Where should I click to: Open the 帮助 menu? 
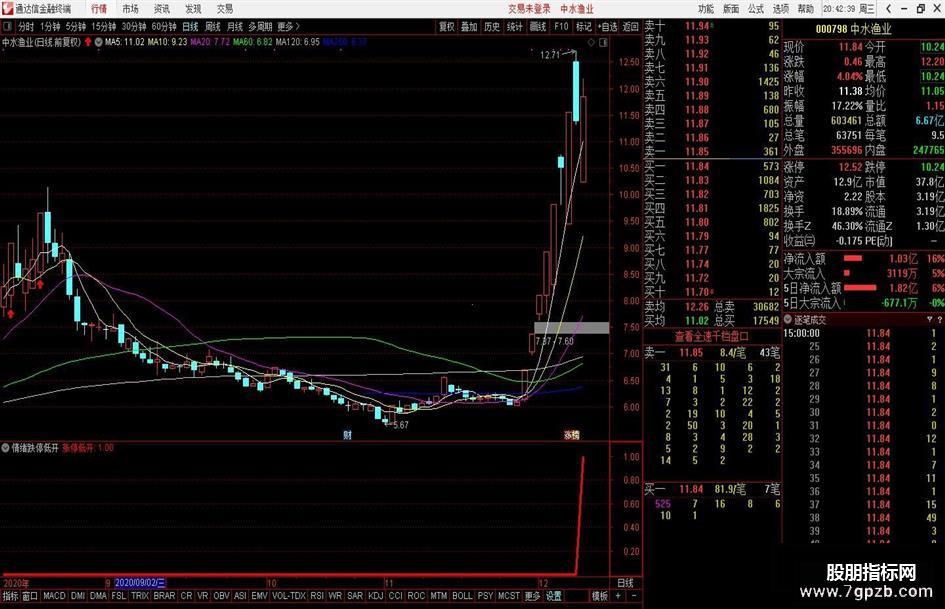click(806, 8)
